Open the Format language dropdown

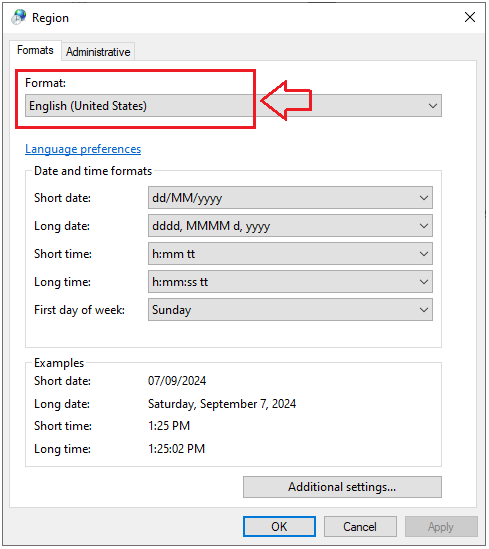[233, 106]
